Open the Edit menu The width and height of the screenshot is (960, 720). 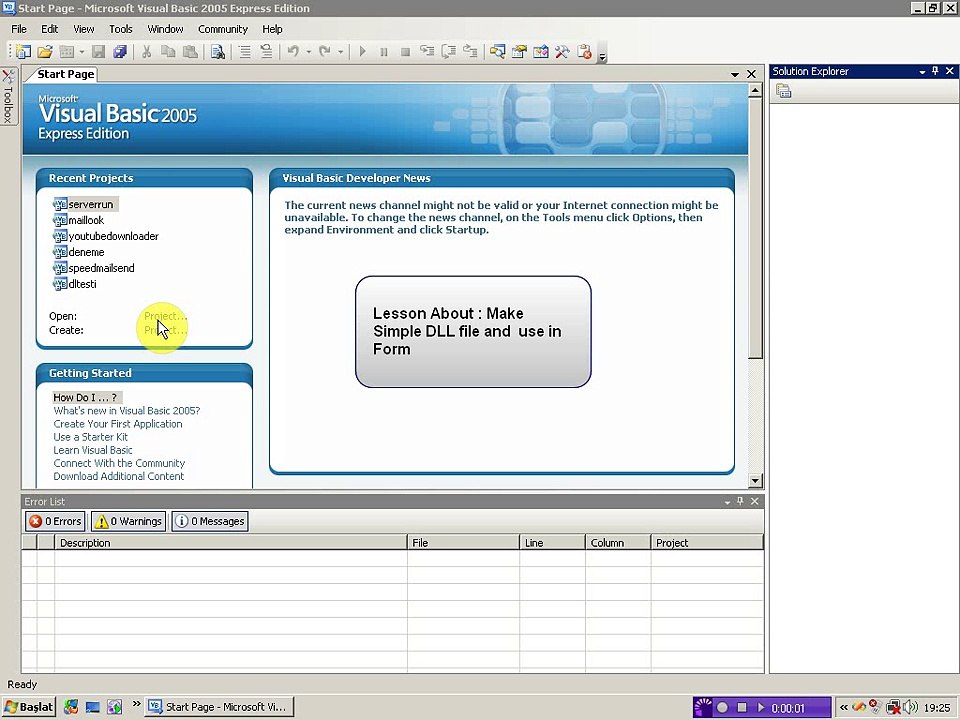click(50, 29)
